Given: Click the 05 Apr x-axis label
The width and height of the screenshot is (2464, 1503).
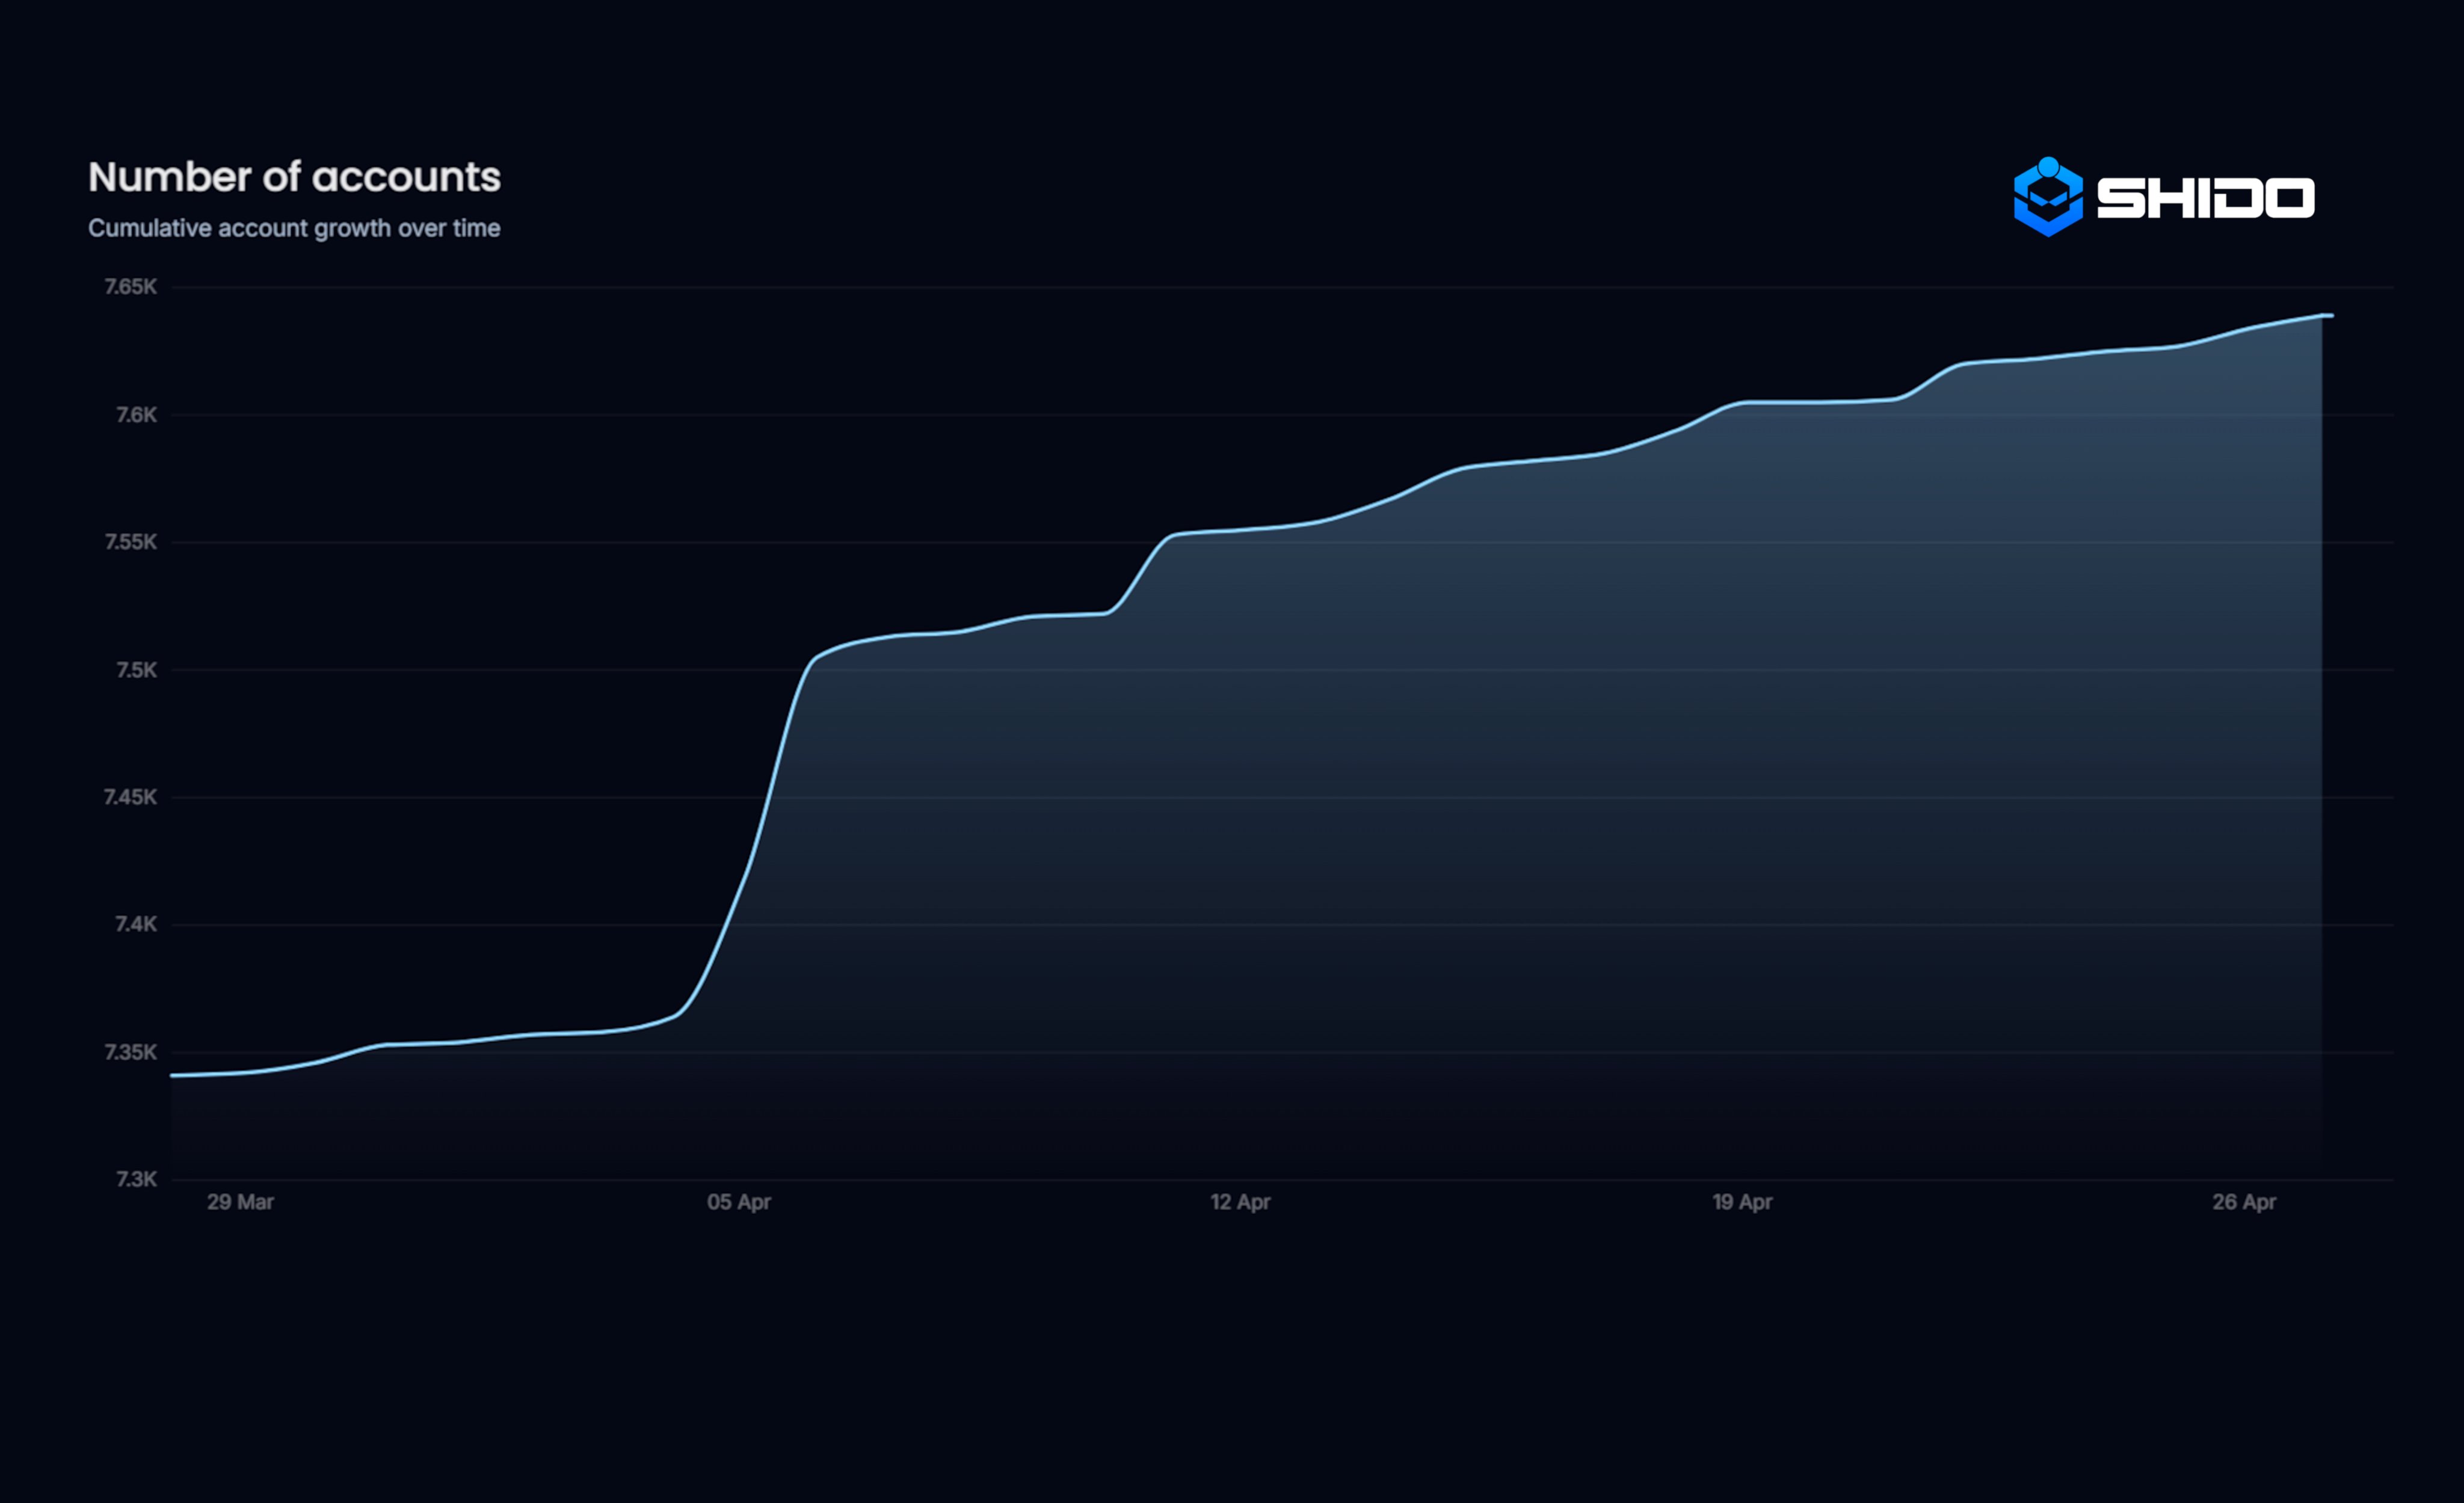Looking at the screenshot, I should 739,1202.
